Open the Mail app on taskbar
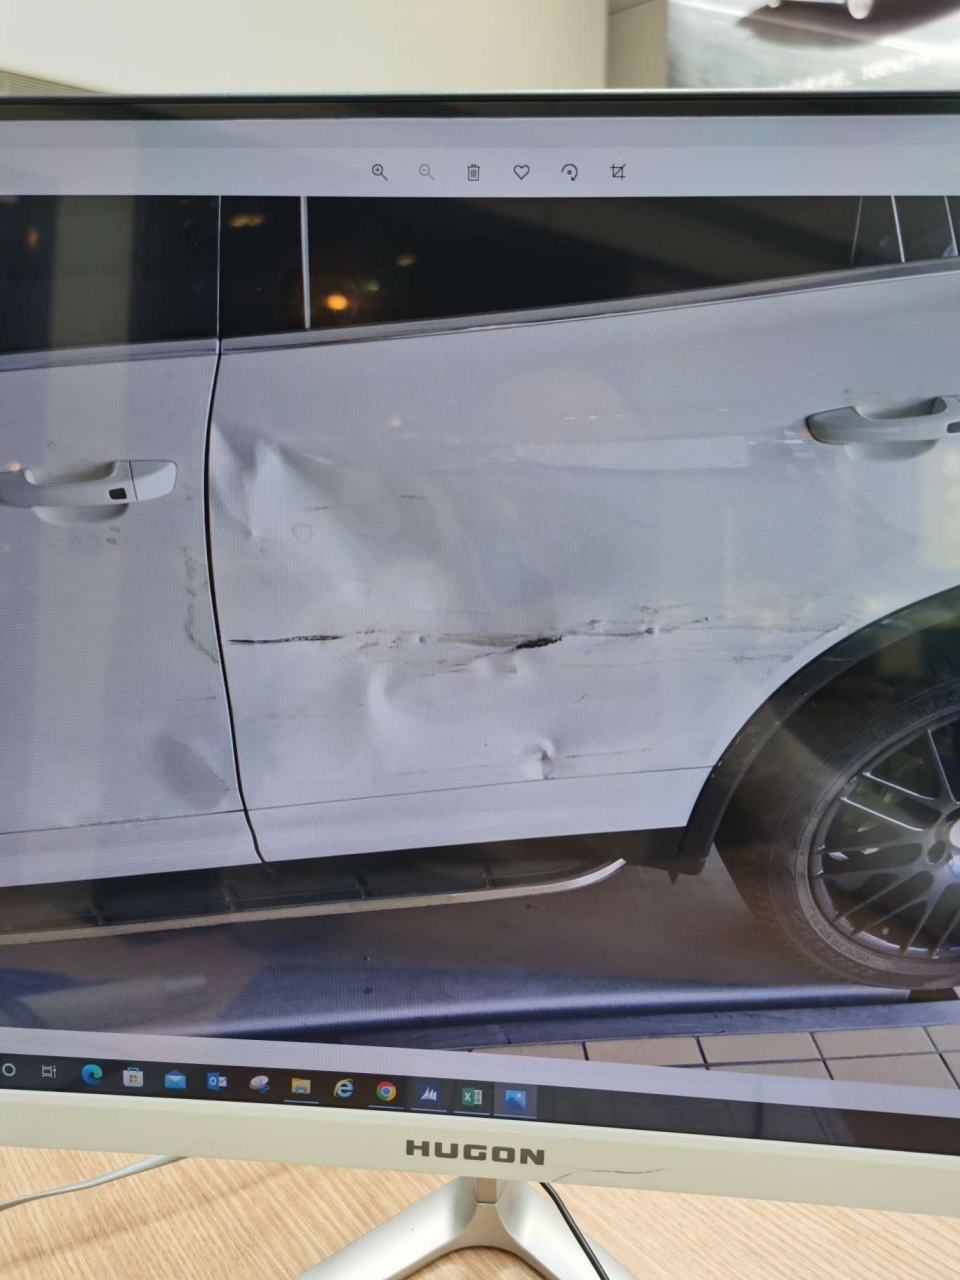960x1280 pixels. pyautogui.click(x=175, y=1080)
